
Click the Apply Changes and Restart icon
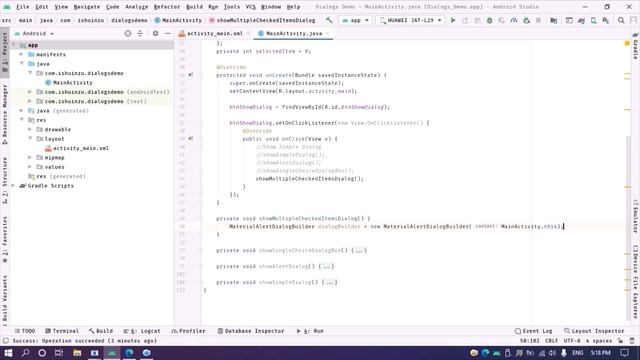[x=465, y=20]
